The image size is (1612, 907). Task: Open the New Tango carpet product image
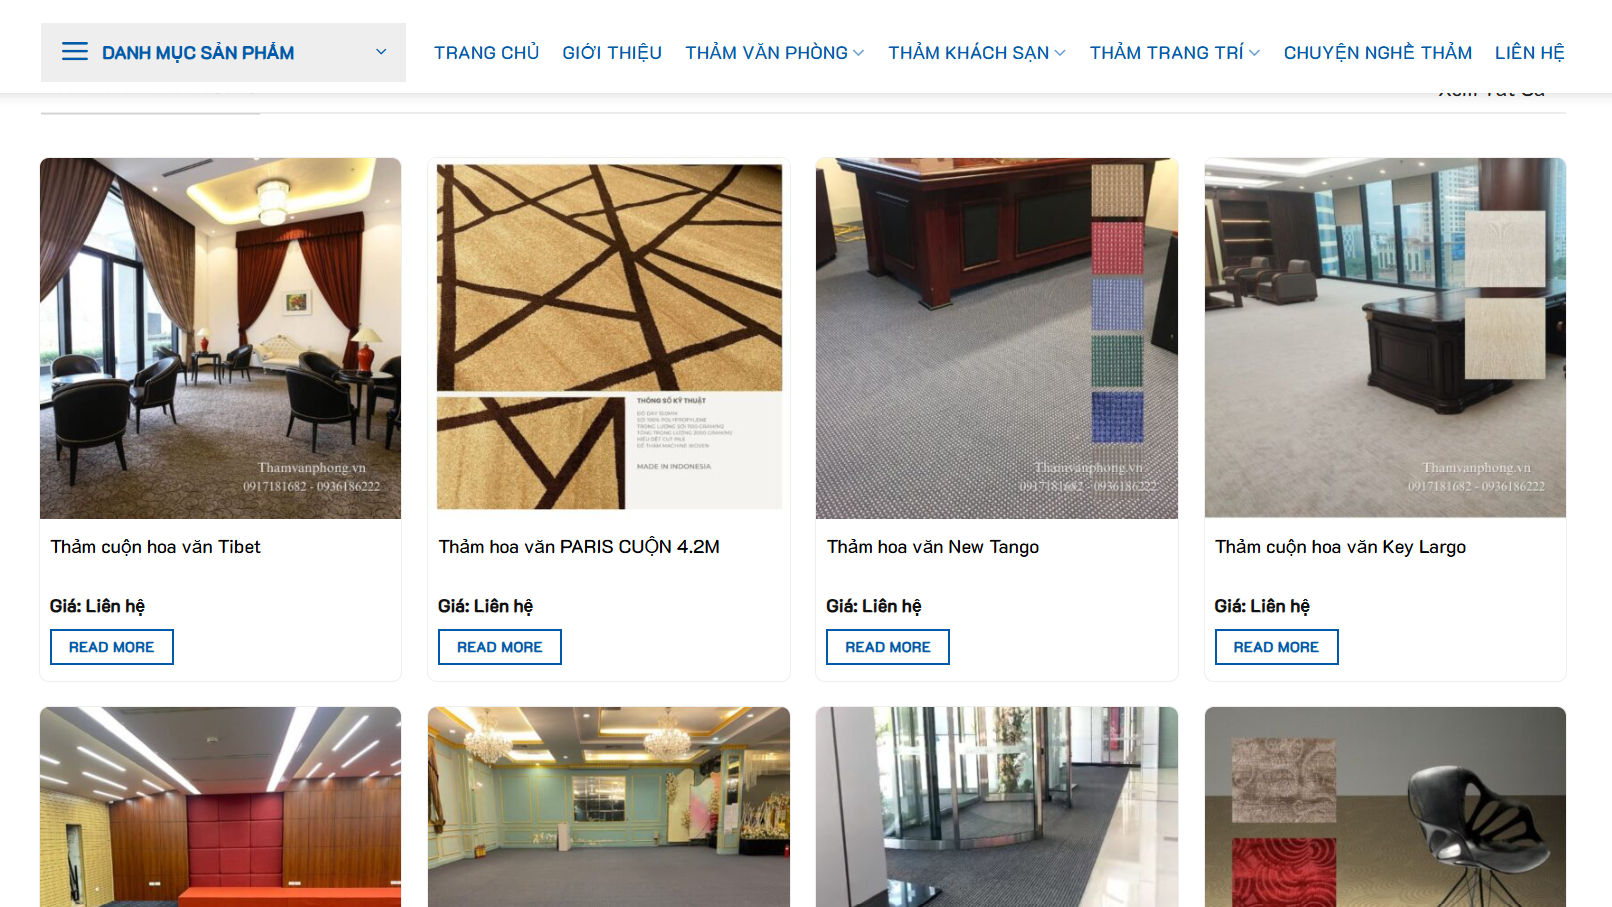click(x=997, y=338)
